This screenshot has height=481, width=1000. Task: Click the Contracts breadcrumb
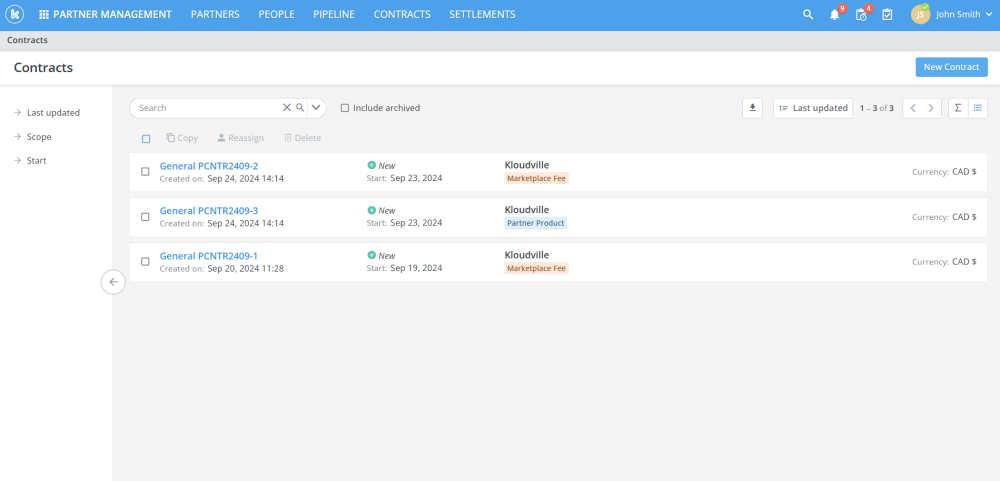pos(27,40)
